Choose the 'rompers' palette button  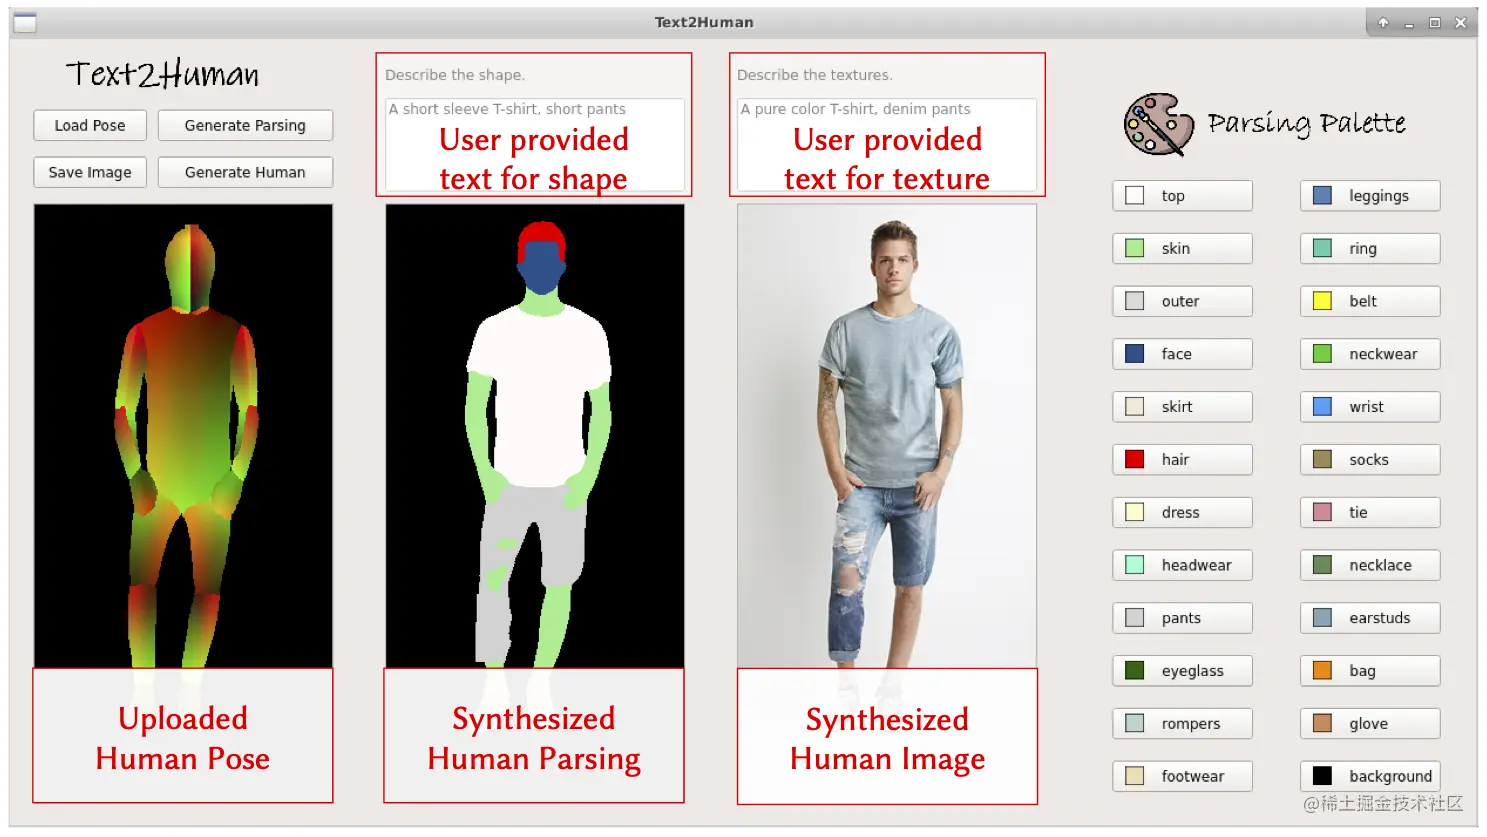pyautogui.click(x=1182, y=724)
